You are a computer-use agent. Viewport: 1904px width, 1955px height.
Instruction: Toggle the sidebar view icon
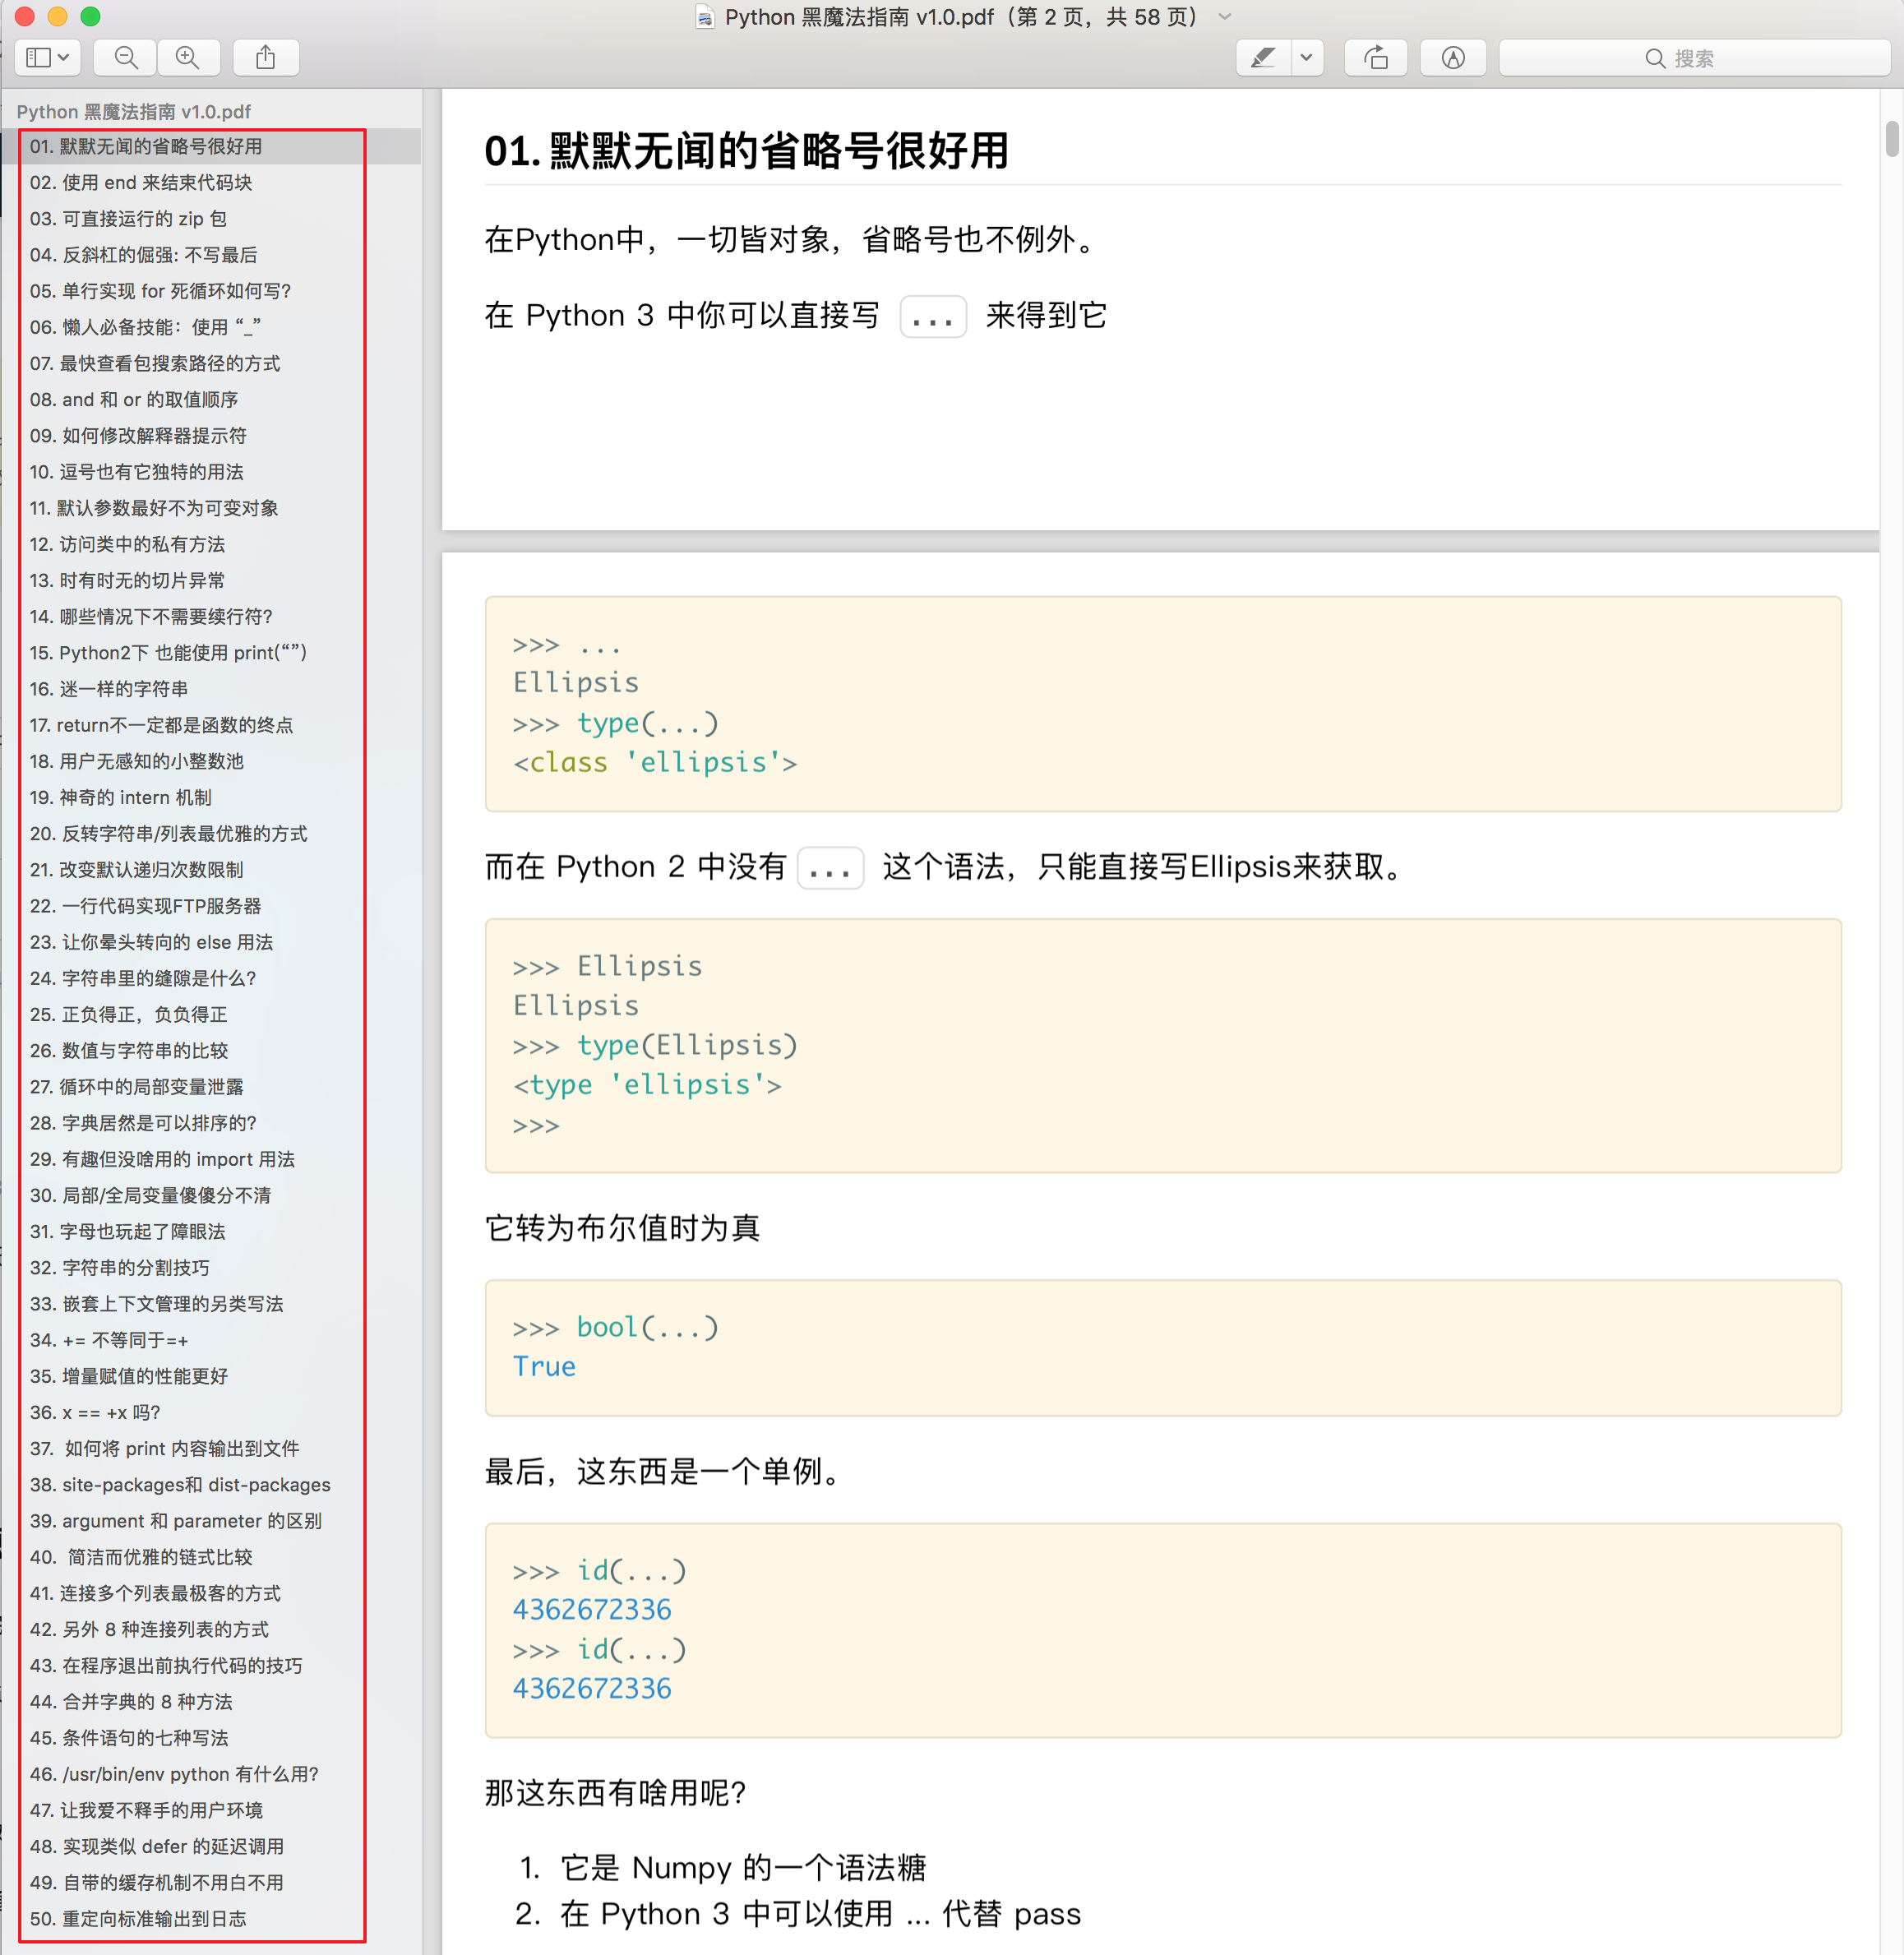[39, 58]
